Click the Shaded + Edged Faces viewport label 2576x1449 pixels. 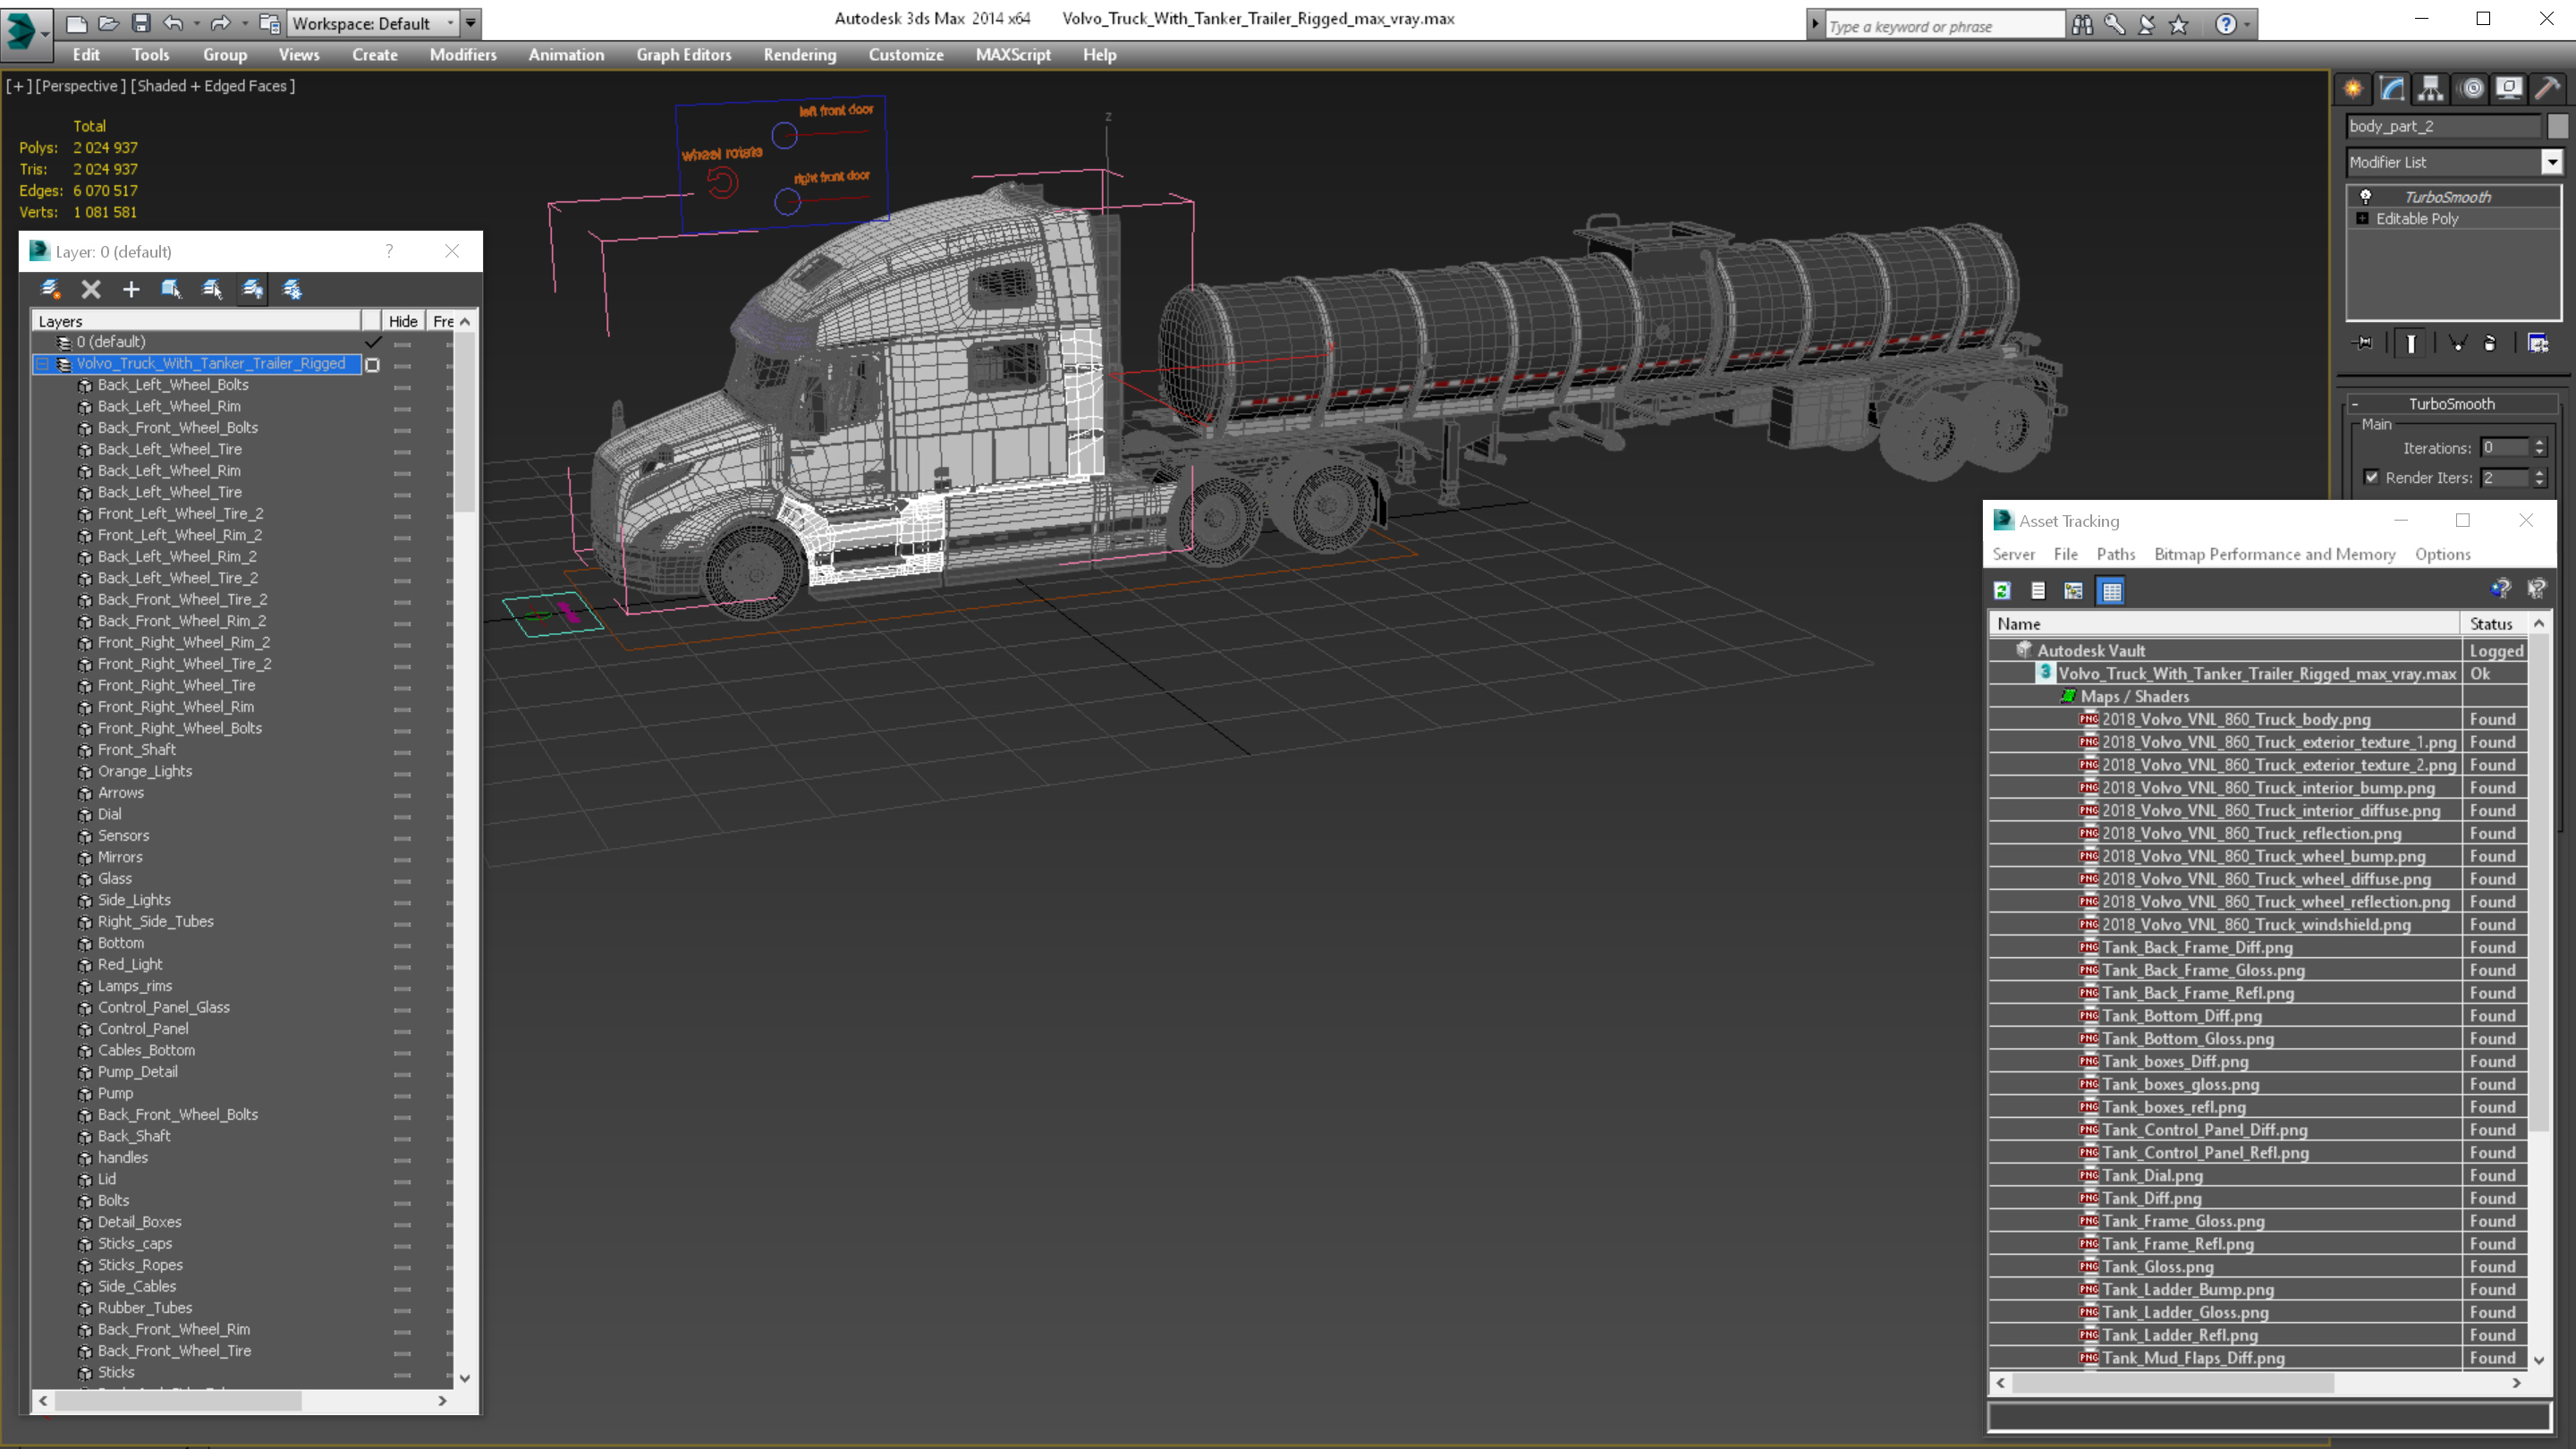213,86
